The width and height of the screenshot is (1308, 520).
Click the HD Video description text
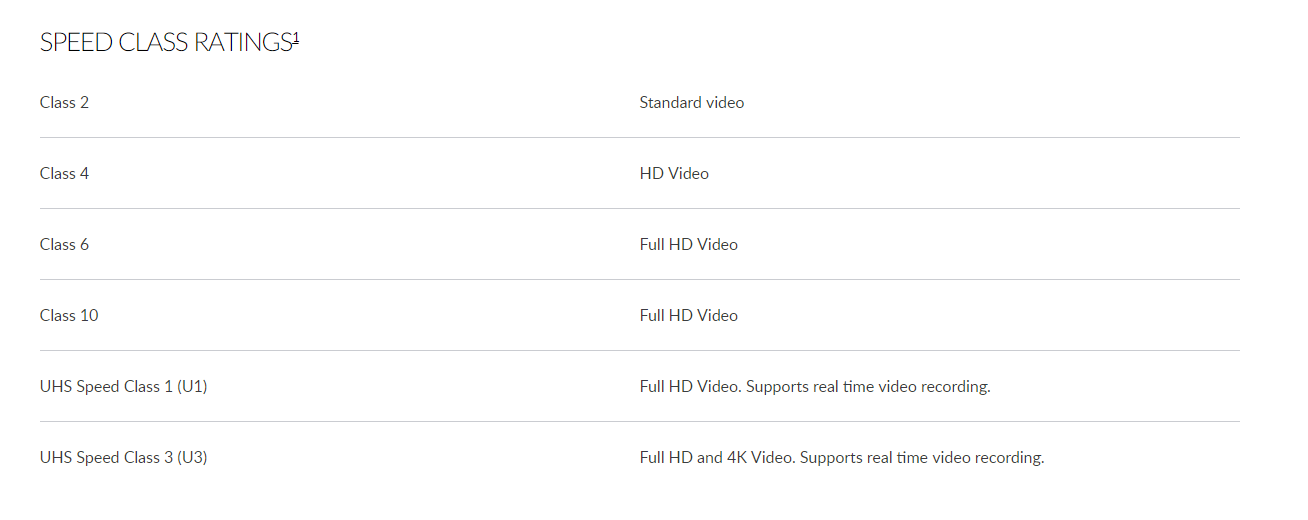674,173
